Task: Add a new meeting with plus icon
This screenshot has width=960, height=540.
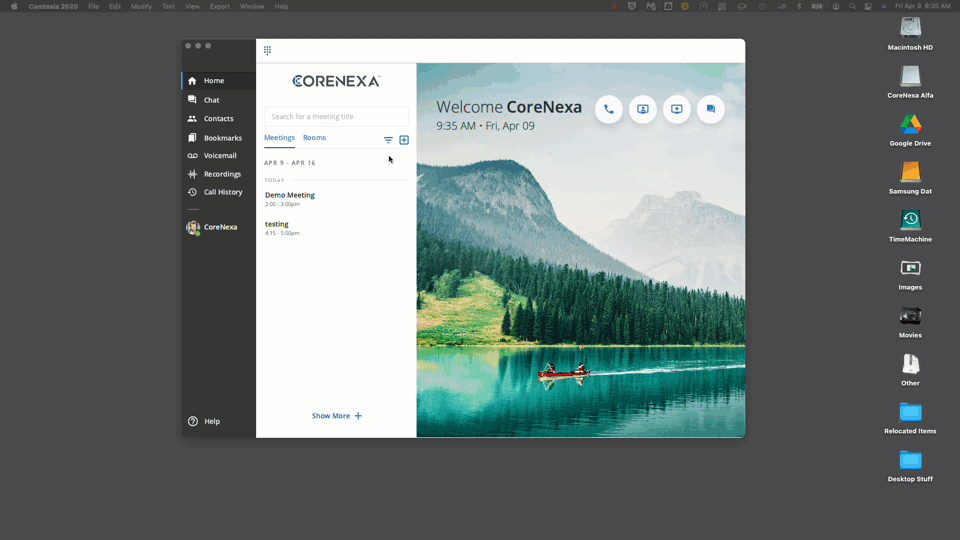Action: point(404,140)
